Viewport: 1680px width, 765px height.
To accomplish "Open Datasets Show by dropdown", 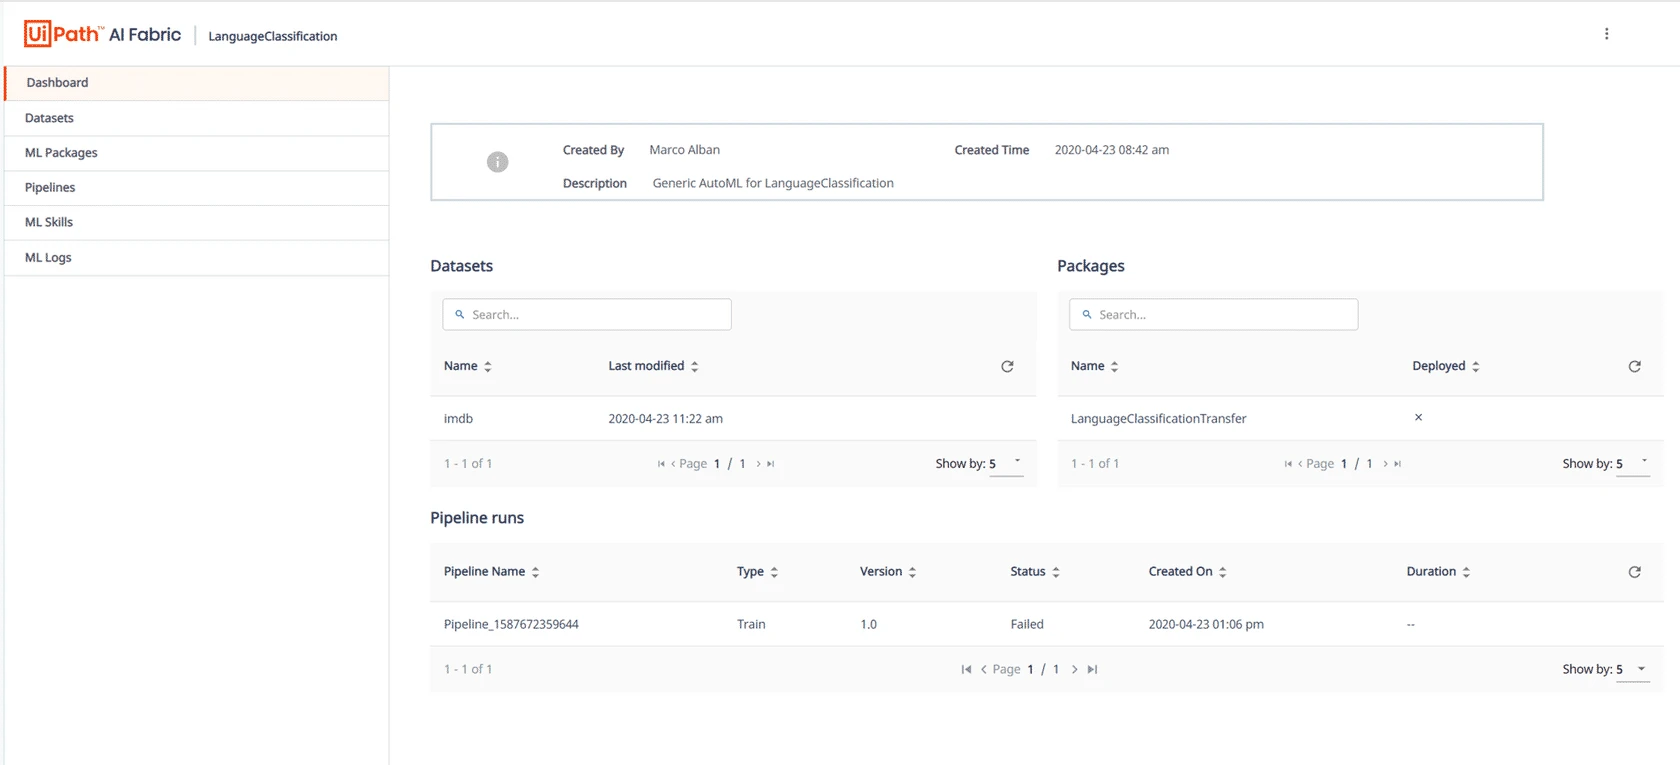I will (x=1006, y=464).
